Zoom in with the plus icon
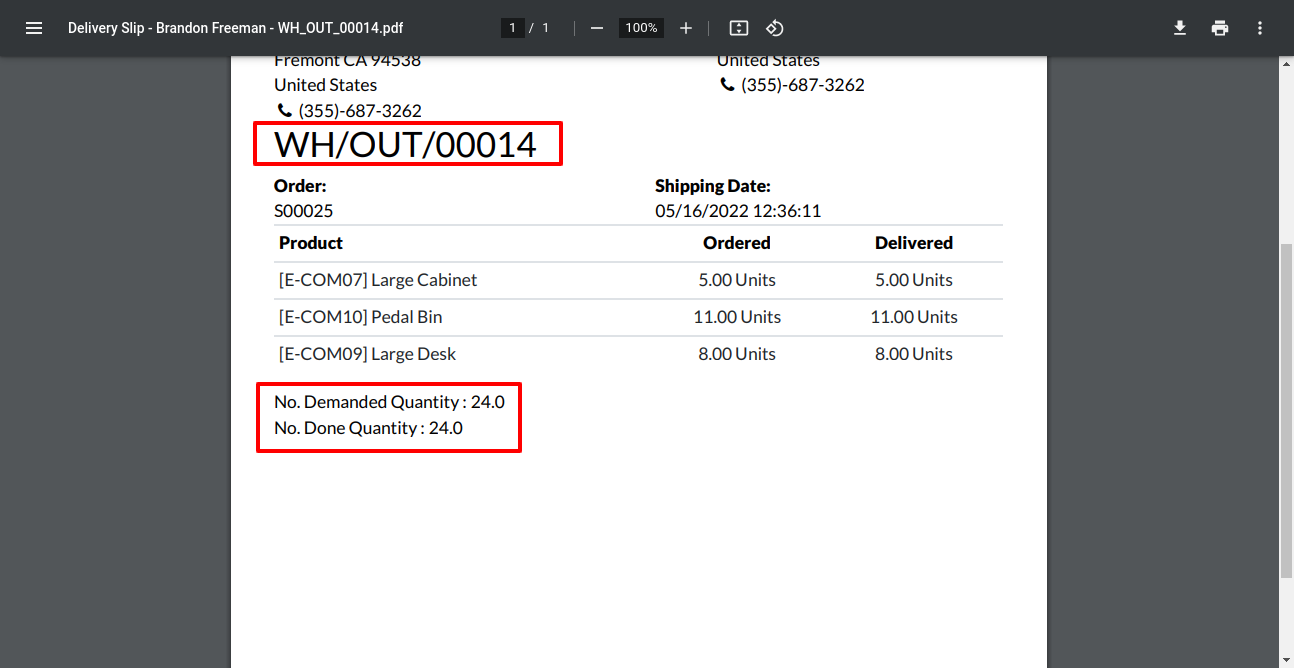Viewport: 1294px width, 668px height. pyautogui.click(x=686, y=28)
